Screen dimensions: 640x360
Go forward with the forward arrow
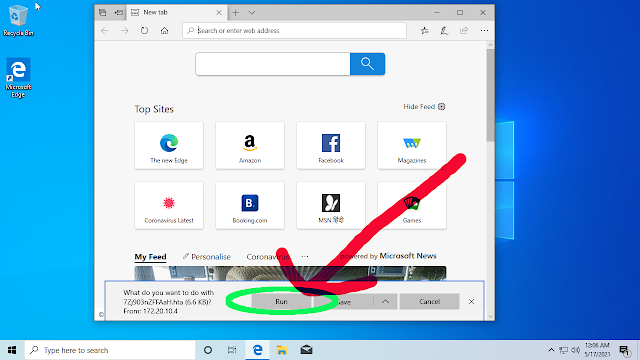(124, 31)
